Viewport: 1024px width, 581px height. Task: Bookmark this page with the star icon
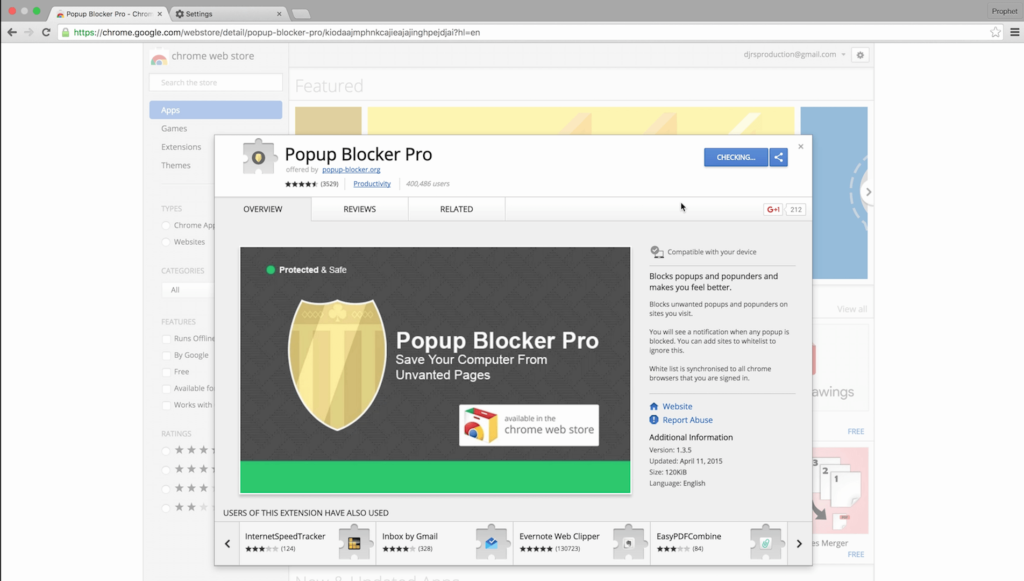(995, 32)
